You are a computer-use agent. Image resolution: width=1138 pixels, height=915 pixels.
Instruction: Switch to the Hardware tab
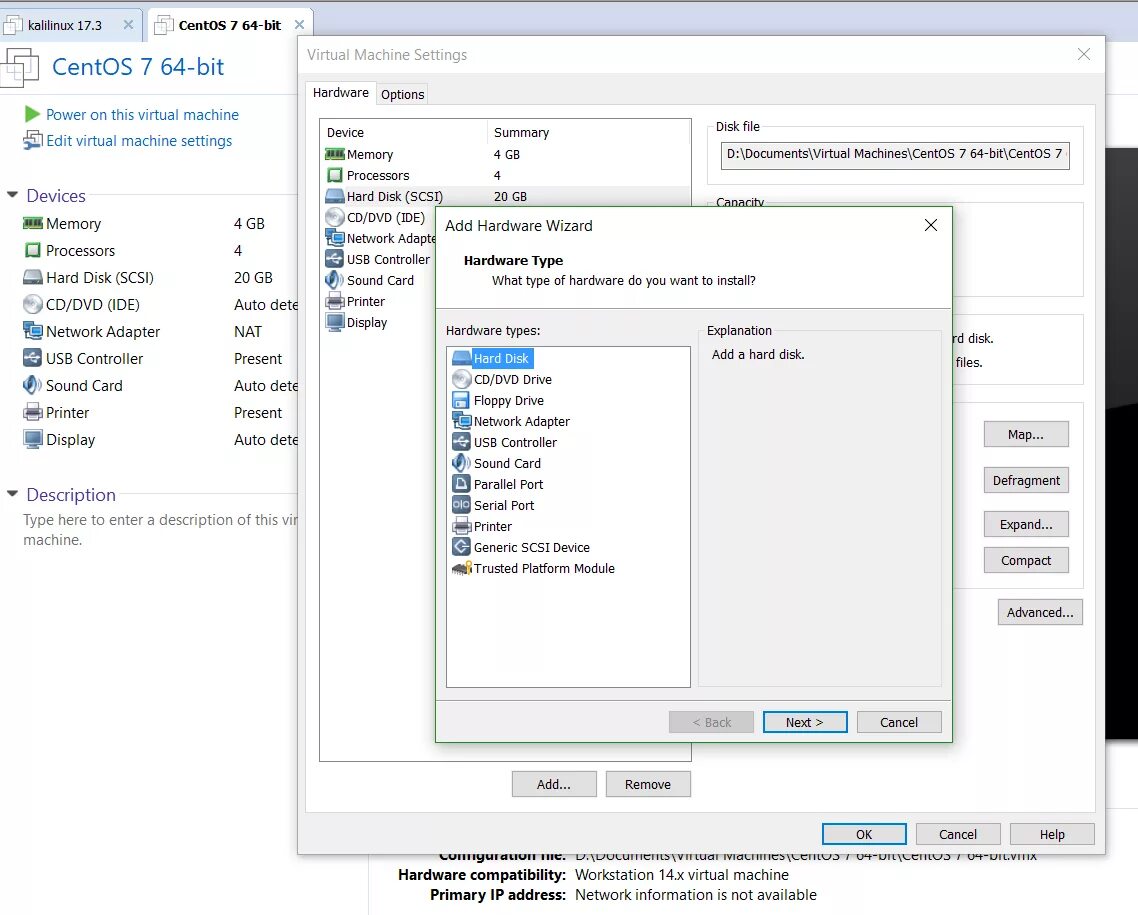tap(340, 93)
